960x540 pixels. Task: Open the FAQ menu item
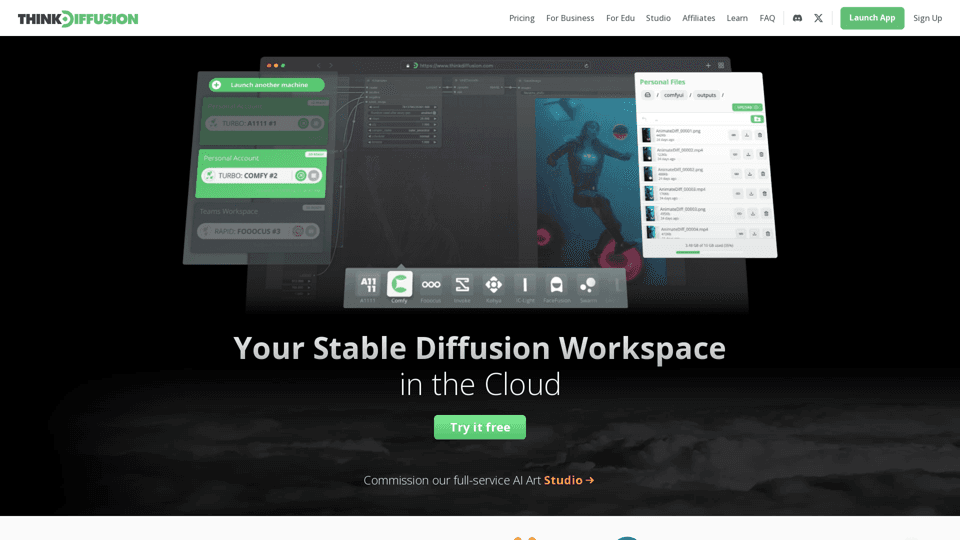click(767, 18)
